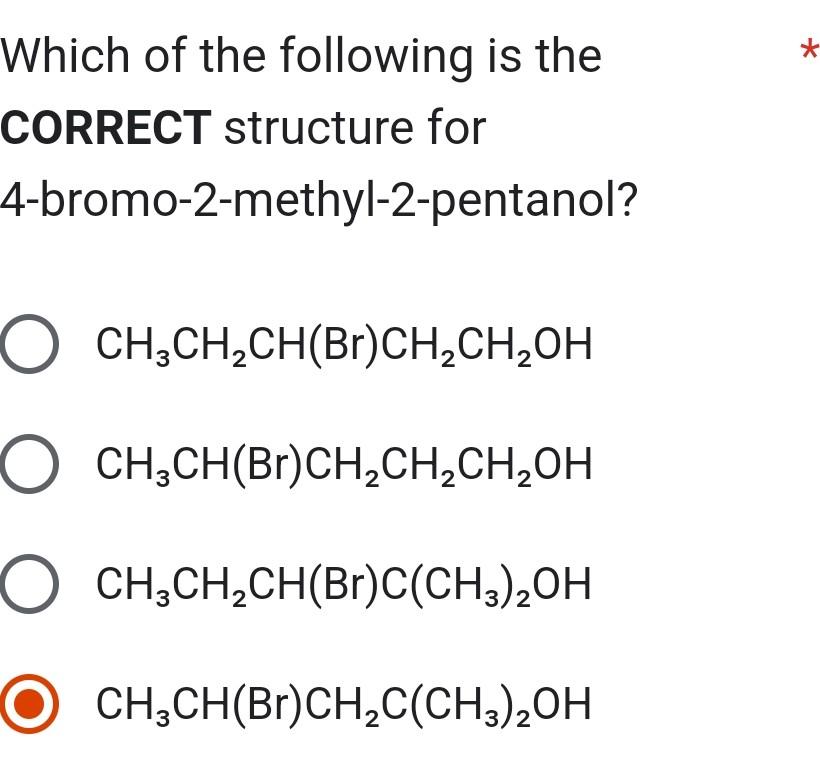Select the CH₃CH(Br)CH₂CH₂CH₂OH radio option
The width and height of the screenshot is (820, 775).
click(28, 464)
